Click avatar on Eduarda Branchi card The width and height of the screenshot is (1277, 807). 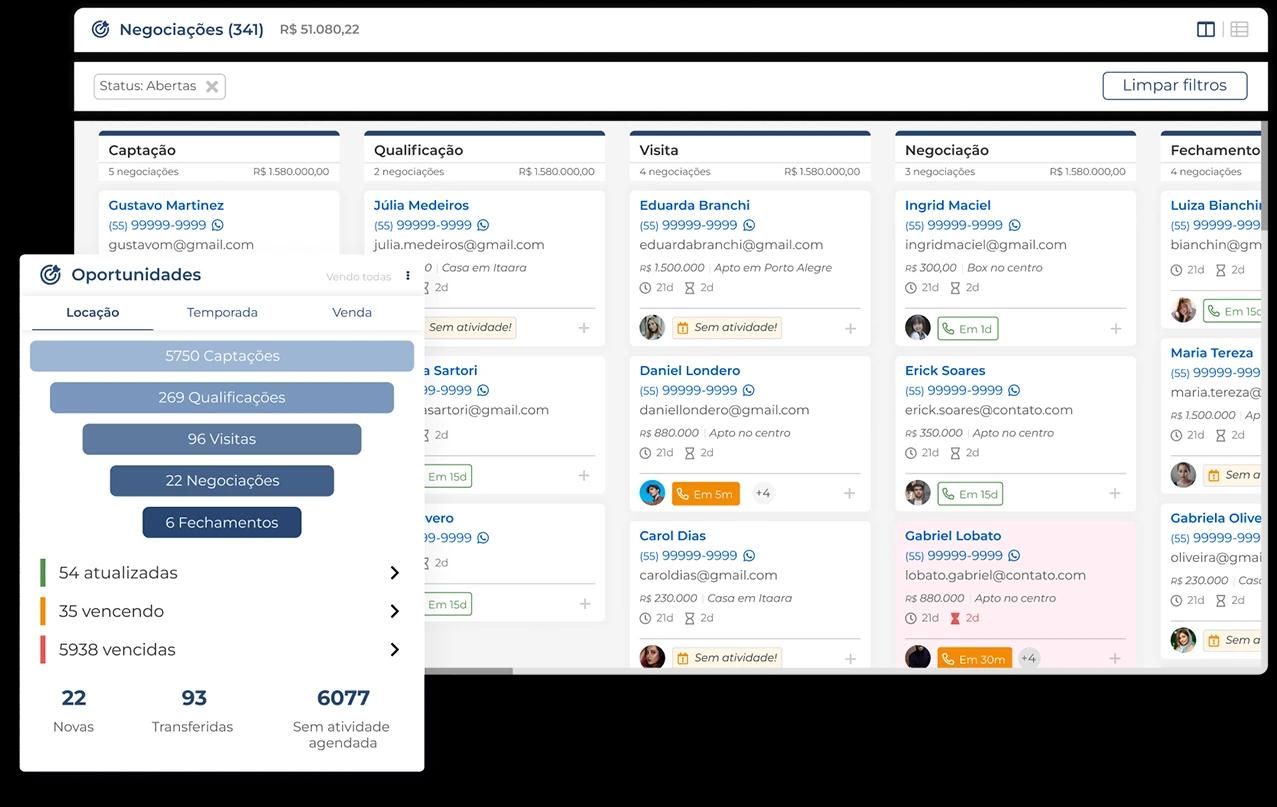652,327
